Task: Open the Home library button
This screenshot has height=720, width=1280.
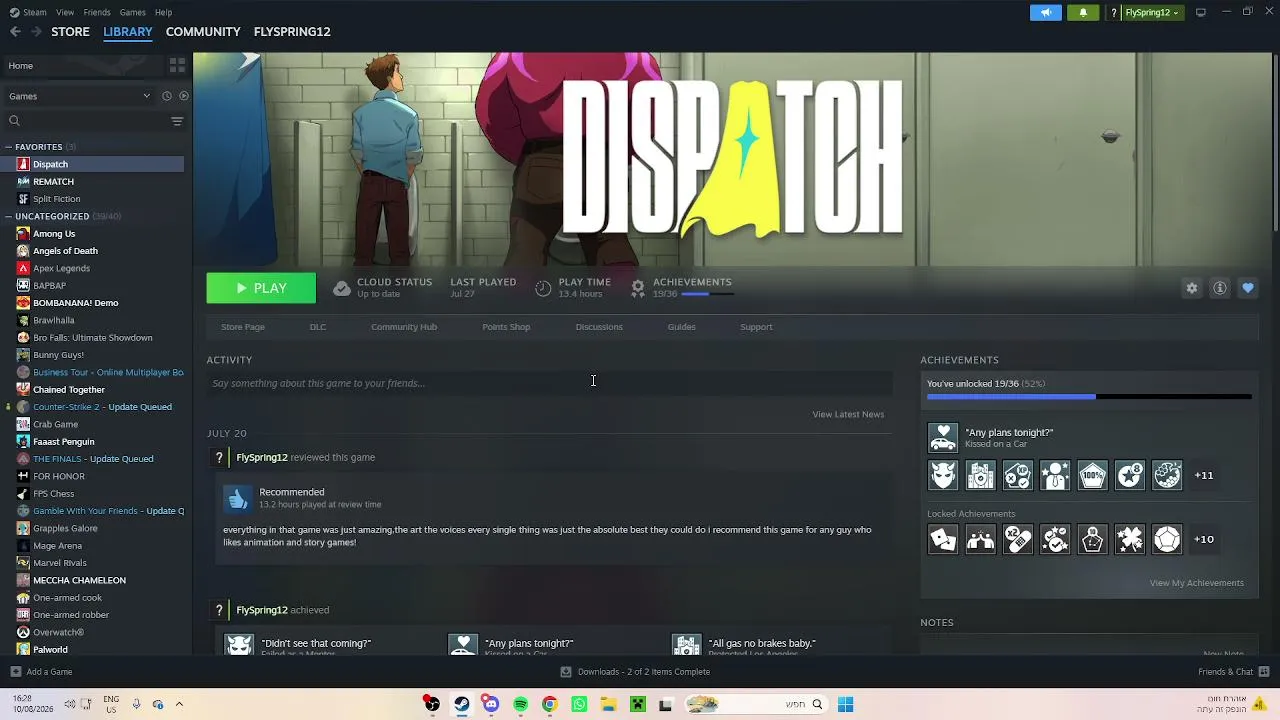Action: 82,66
